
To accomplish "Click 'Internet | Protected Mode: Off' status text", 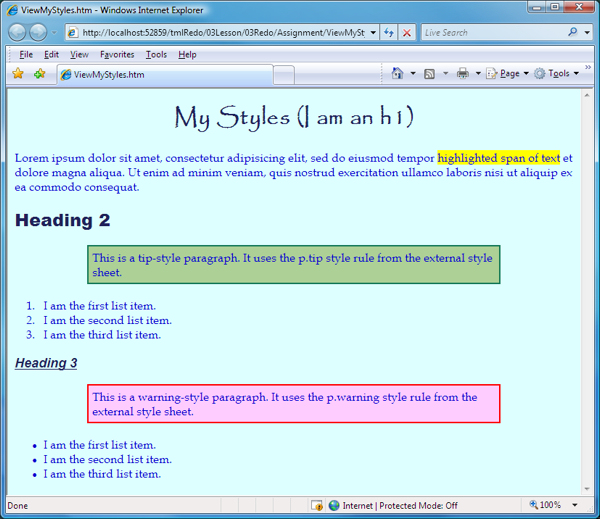I will pos(400,506).
